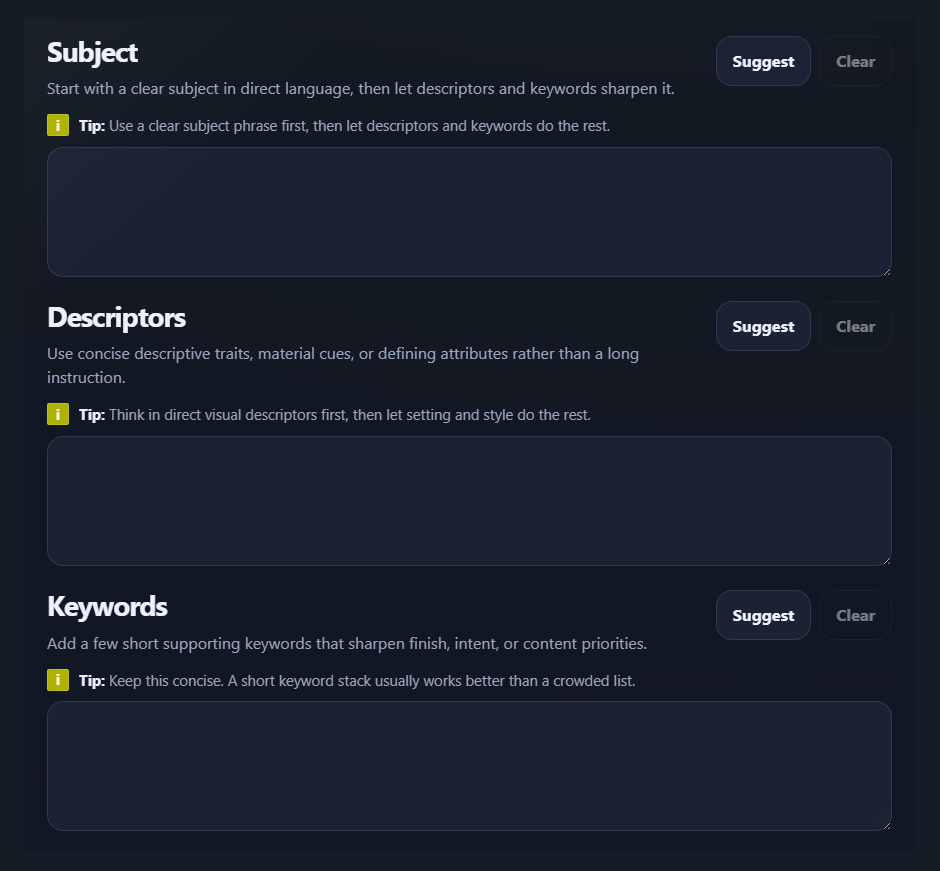Screen dimensions: 940x871
Task: Clear the Descriptors field
Action: pyautogui.click(x=855, y=327)
